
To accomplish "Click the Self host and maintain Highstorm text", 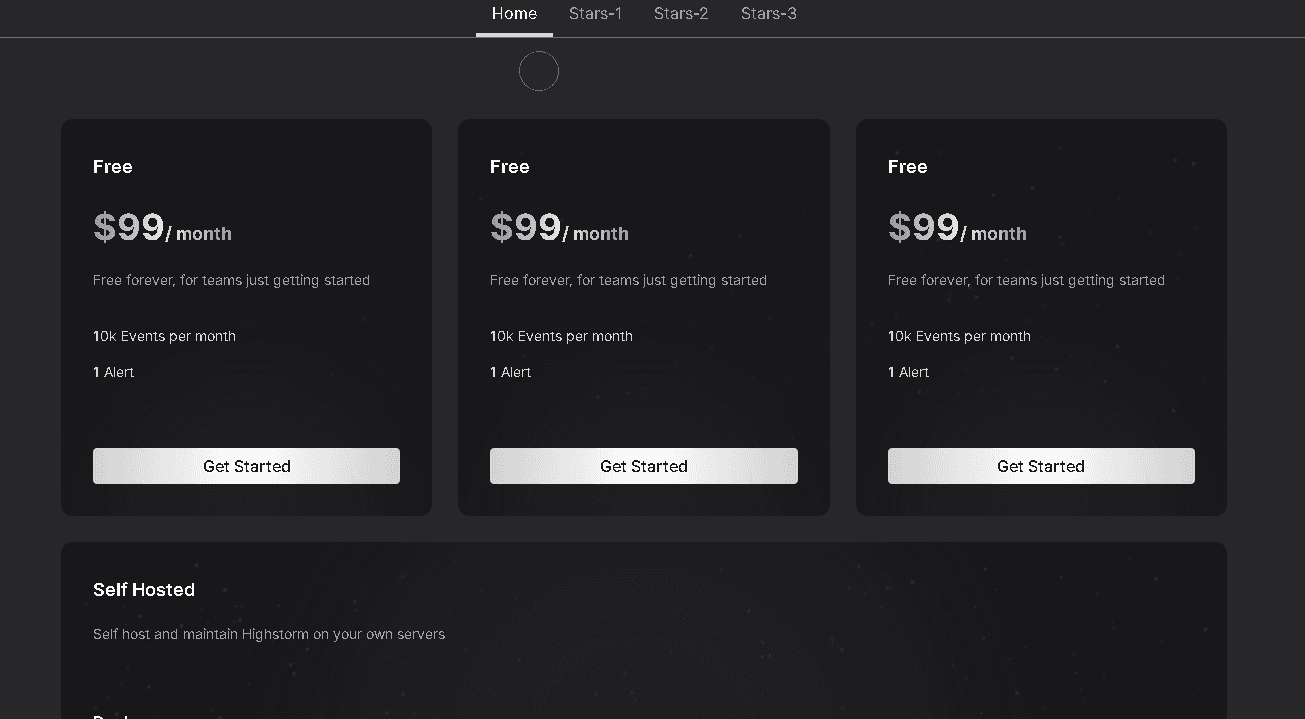I will pyautogui.click(x=269, y=634).
